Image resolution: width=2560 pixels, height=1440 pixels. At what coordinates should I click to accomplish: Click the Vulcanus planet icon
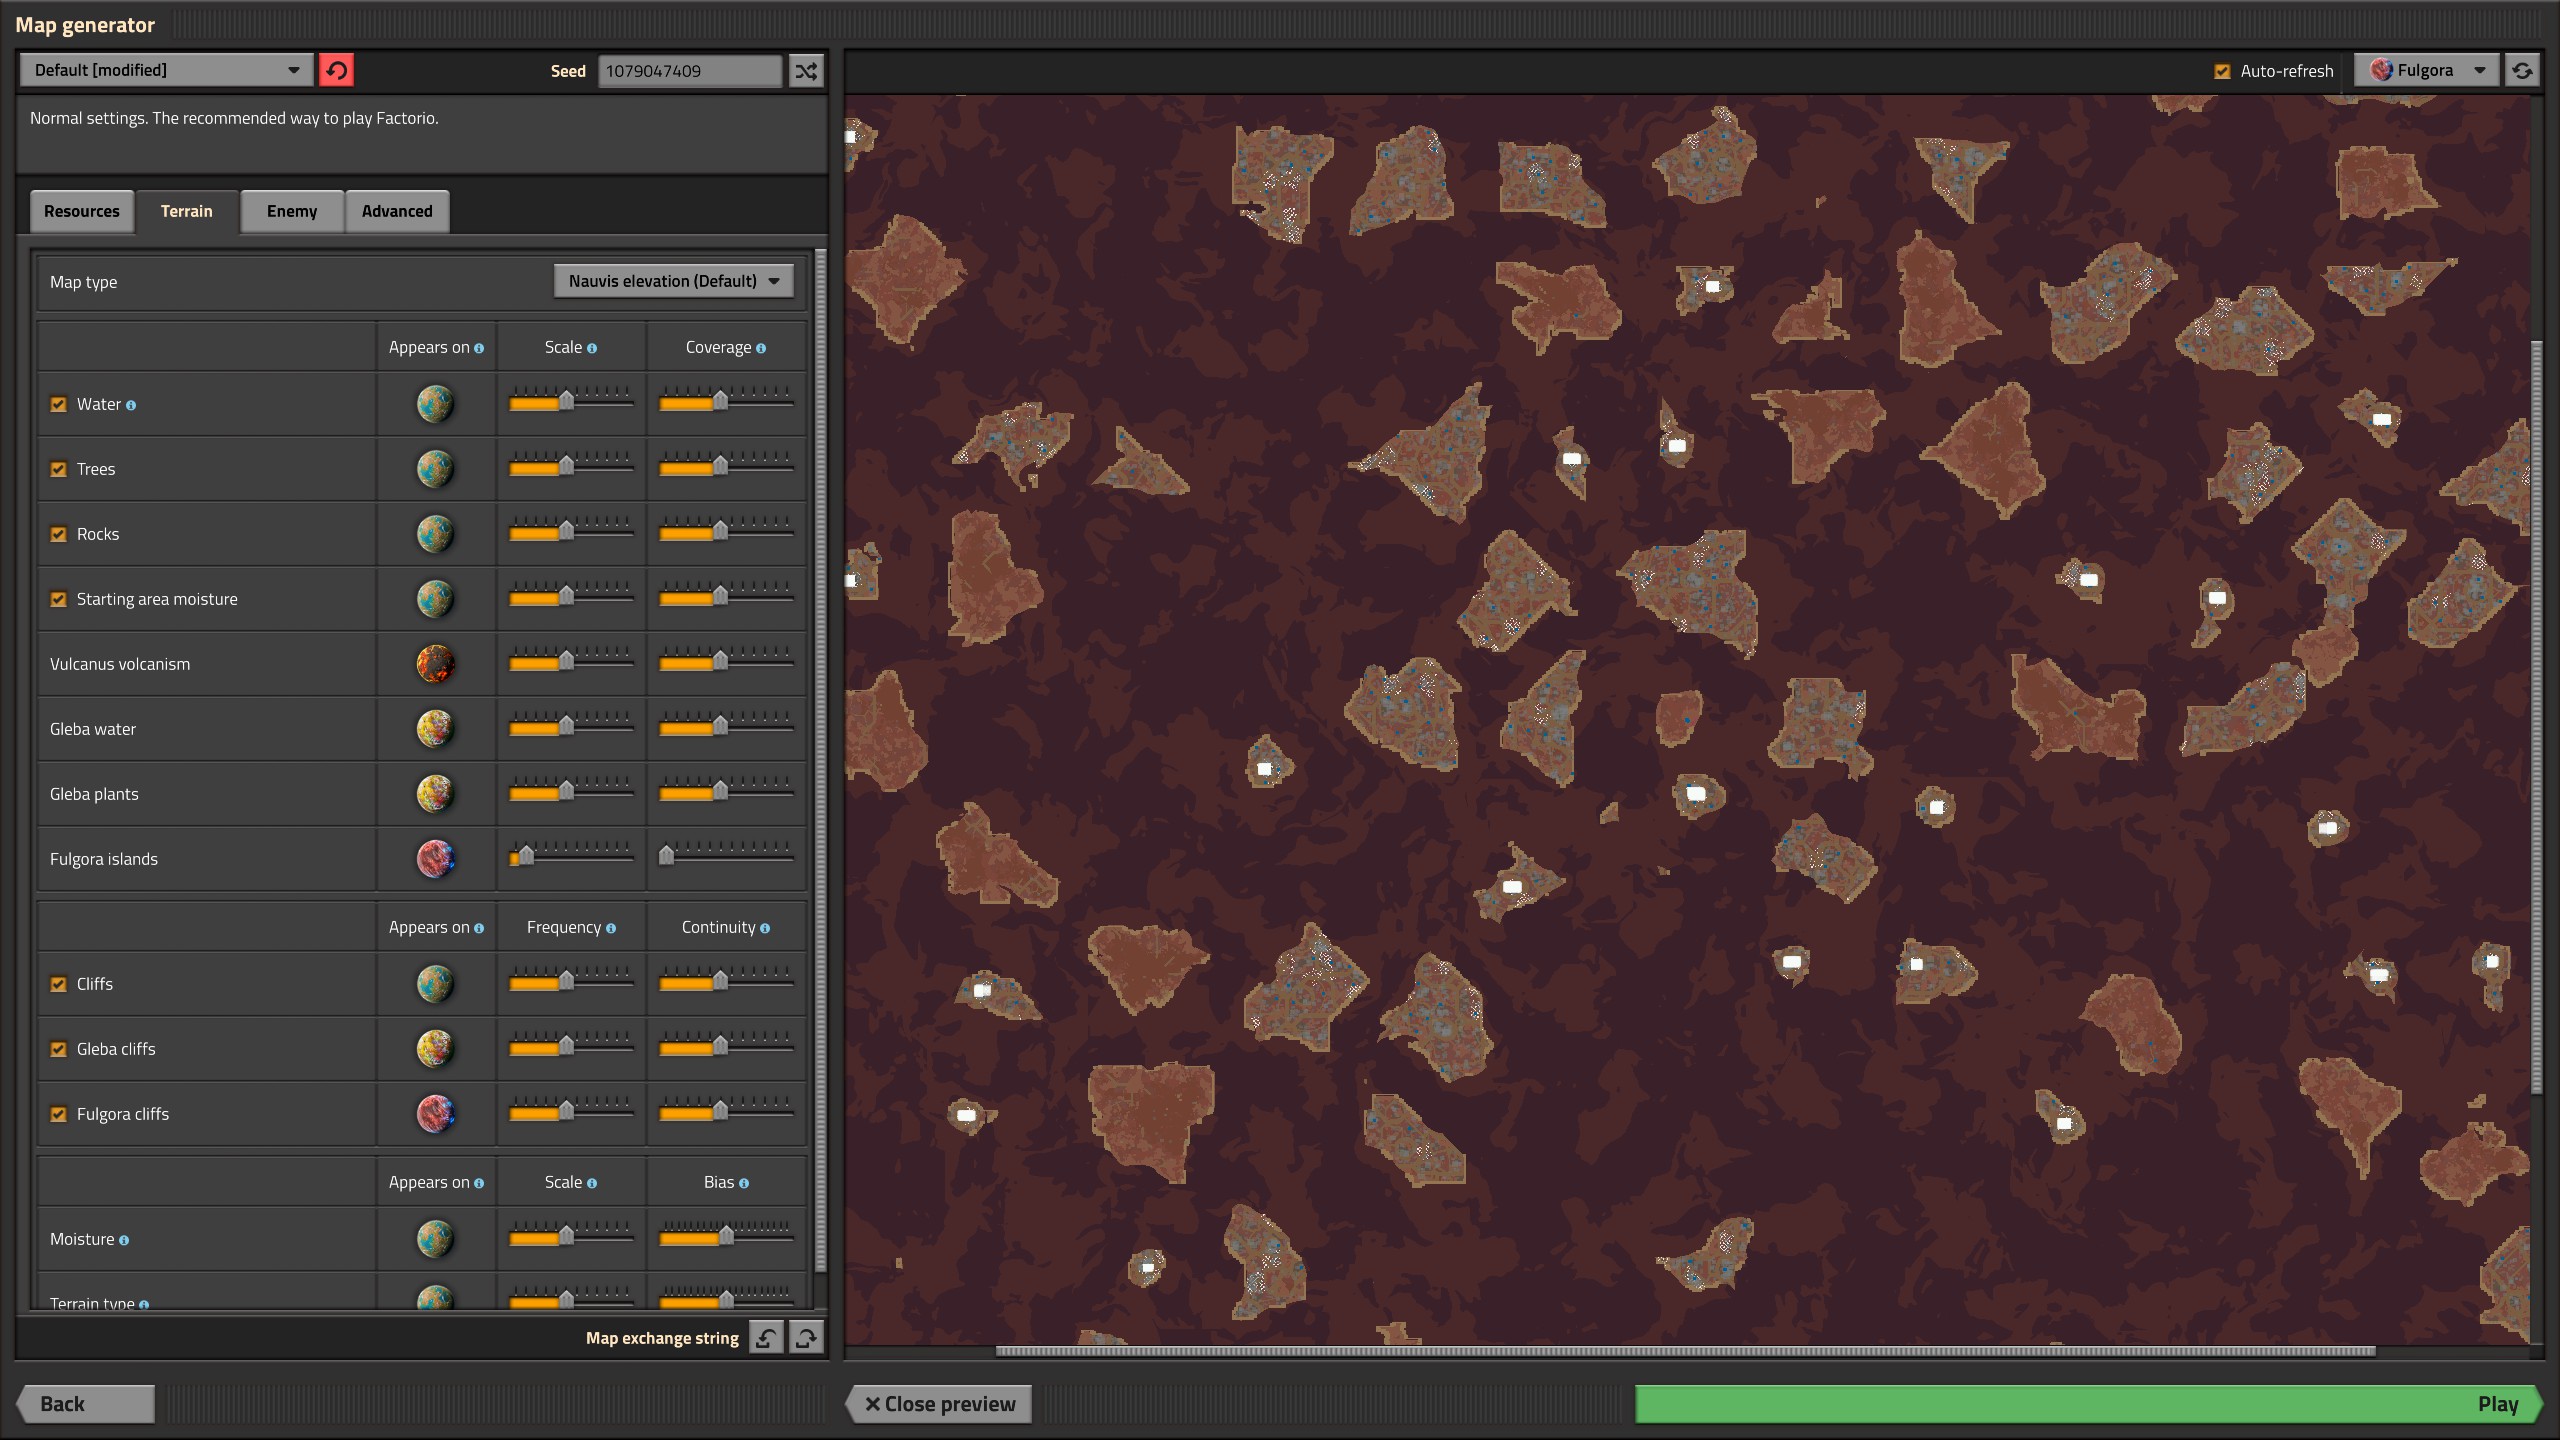[x=435, y=664]
